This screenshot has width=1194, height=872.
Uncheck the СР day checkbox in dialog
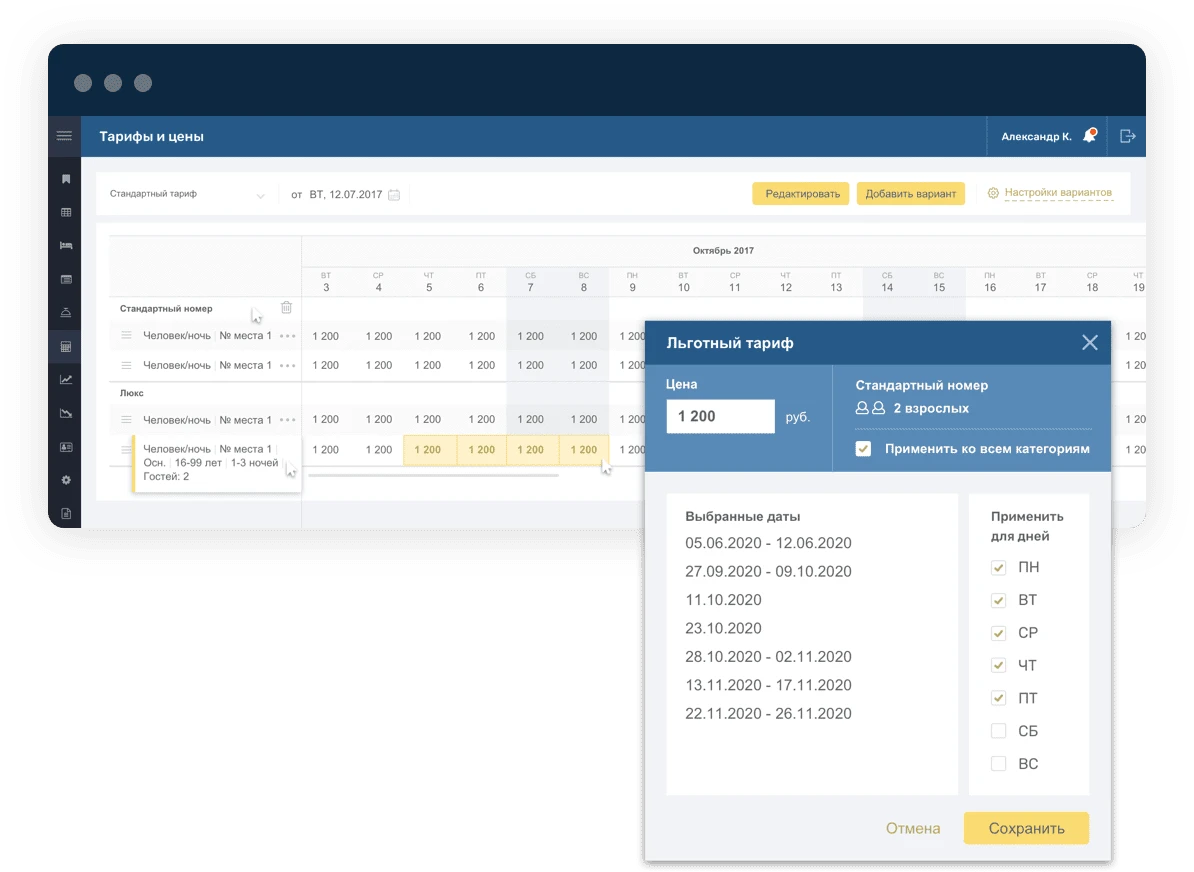point(998,633)
